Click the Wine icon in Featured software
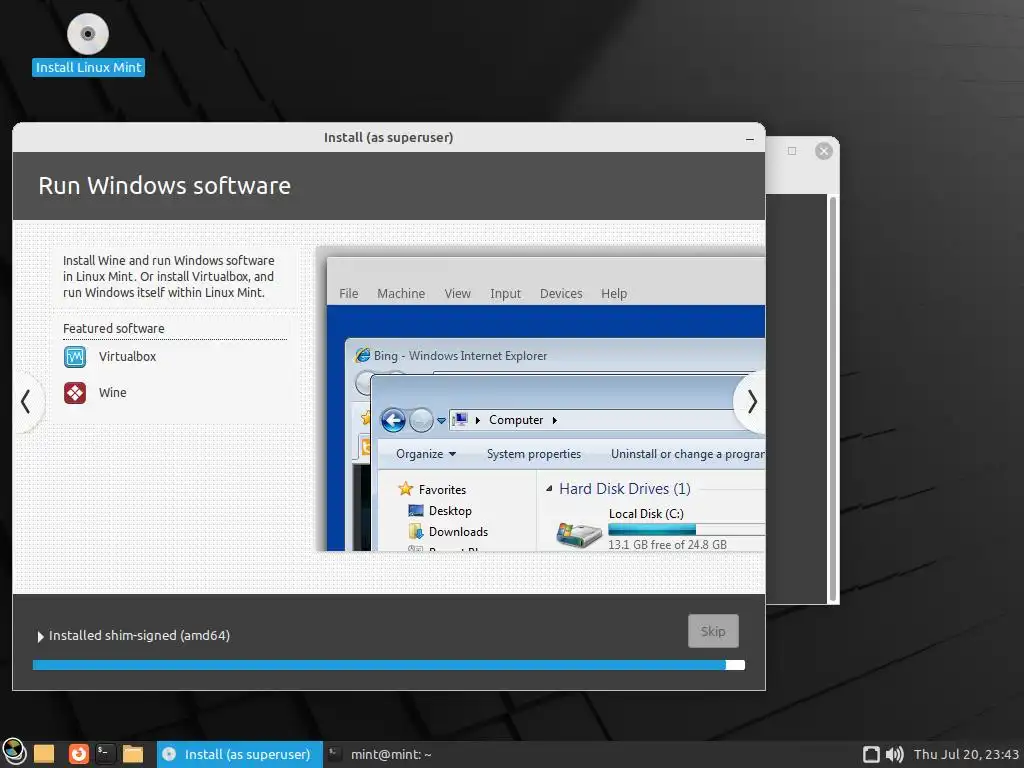The width and height of the screenshot is (1024, 768). tap(75, 392)
